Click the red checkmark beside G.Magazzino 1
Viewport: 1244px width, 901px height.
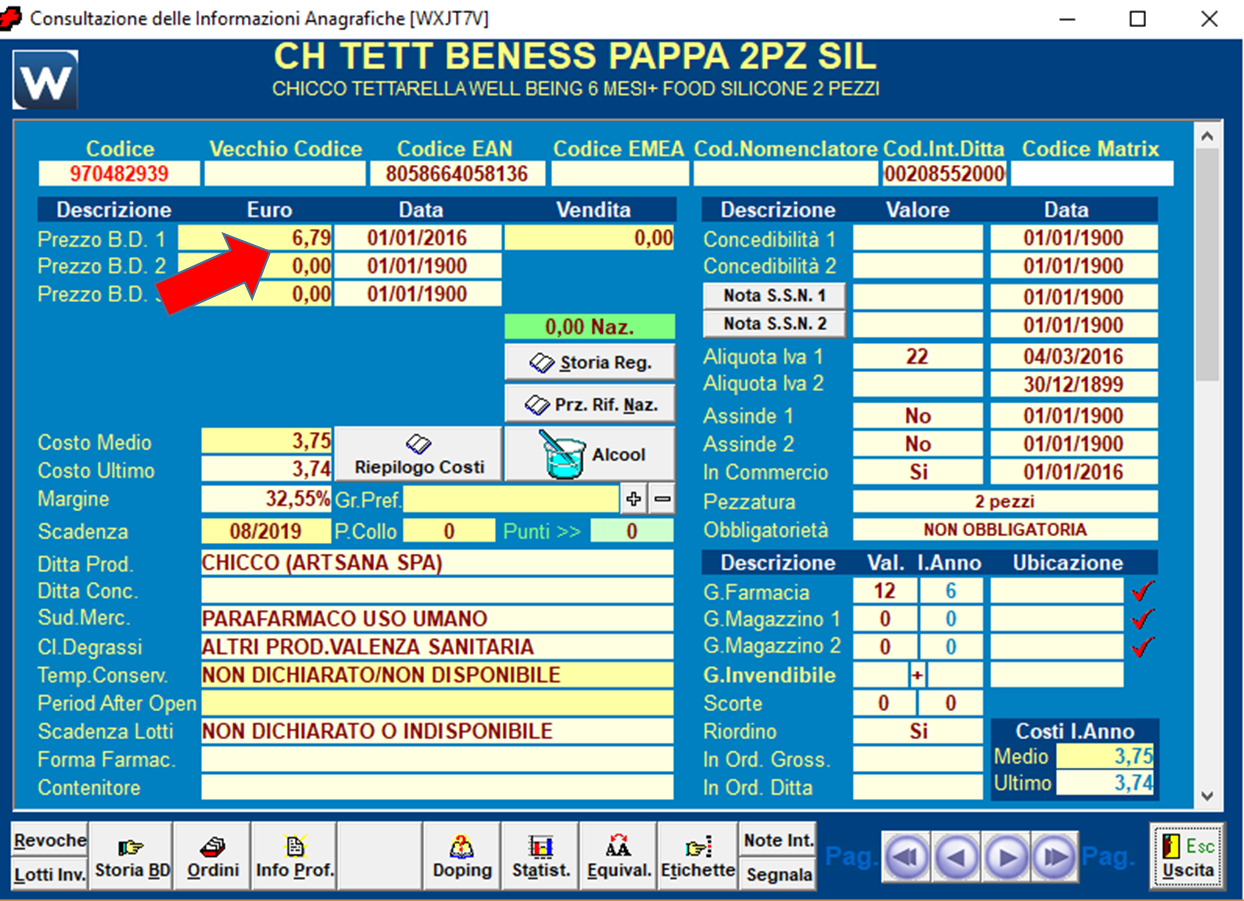click(x=1142, y=619)
